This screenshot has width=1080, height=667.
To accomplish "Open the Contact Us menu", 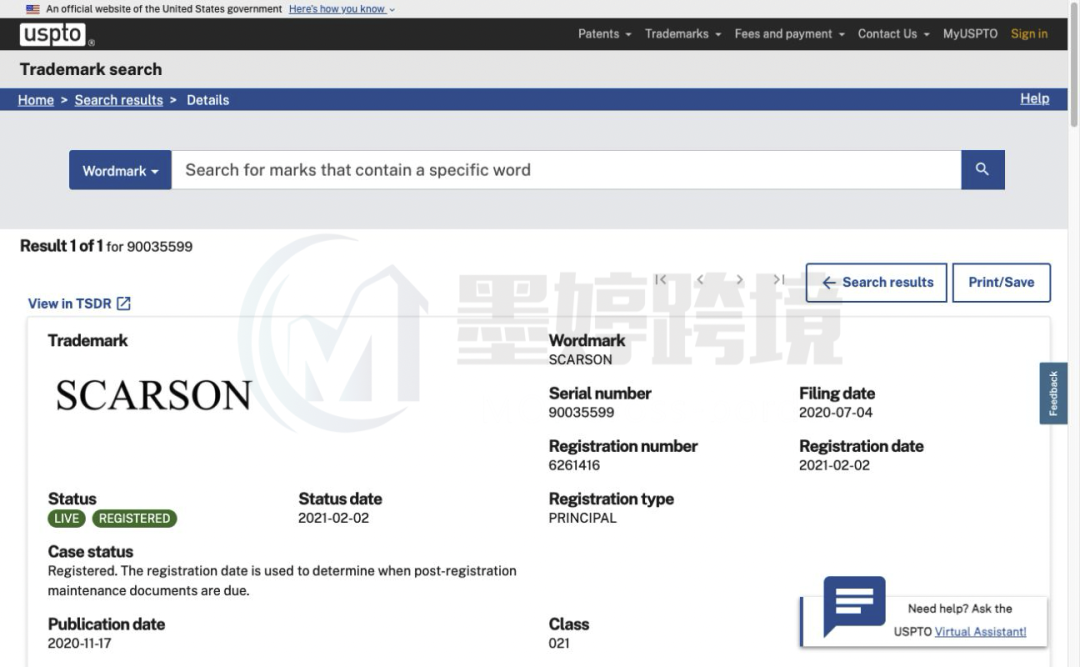I will (x=893, y=34).
